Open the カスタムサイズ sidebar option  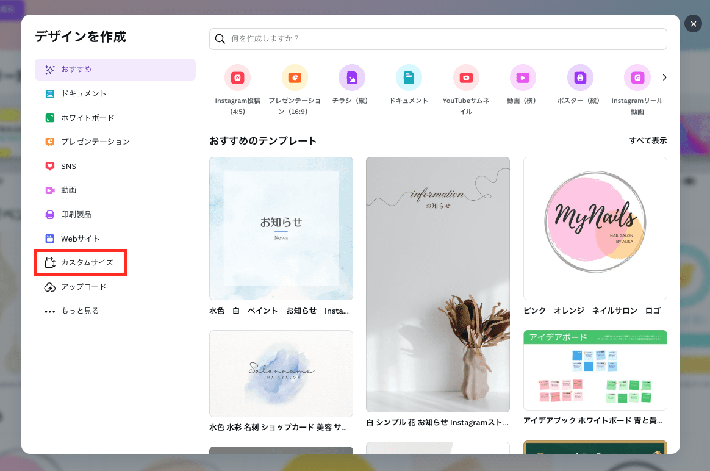coord(81,262)
